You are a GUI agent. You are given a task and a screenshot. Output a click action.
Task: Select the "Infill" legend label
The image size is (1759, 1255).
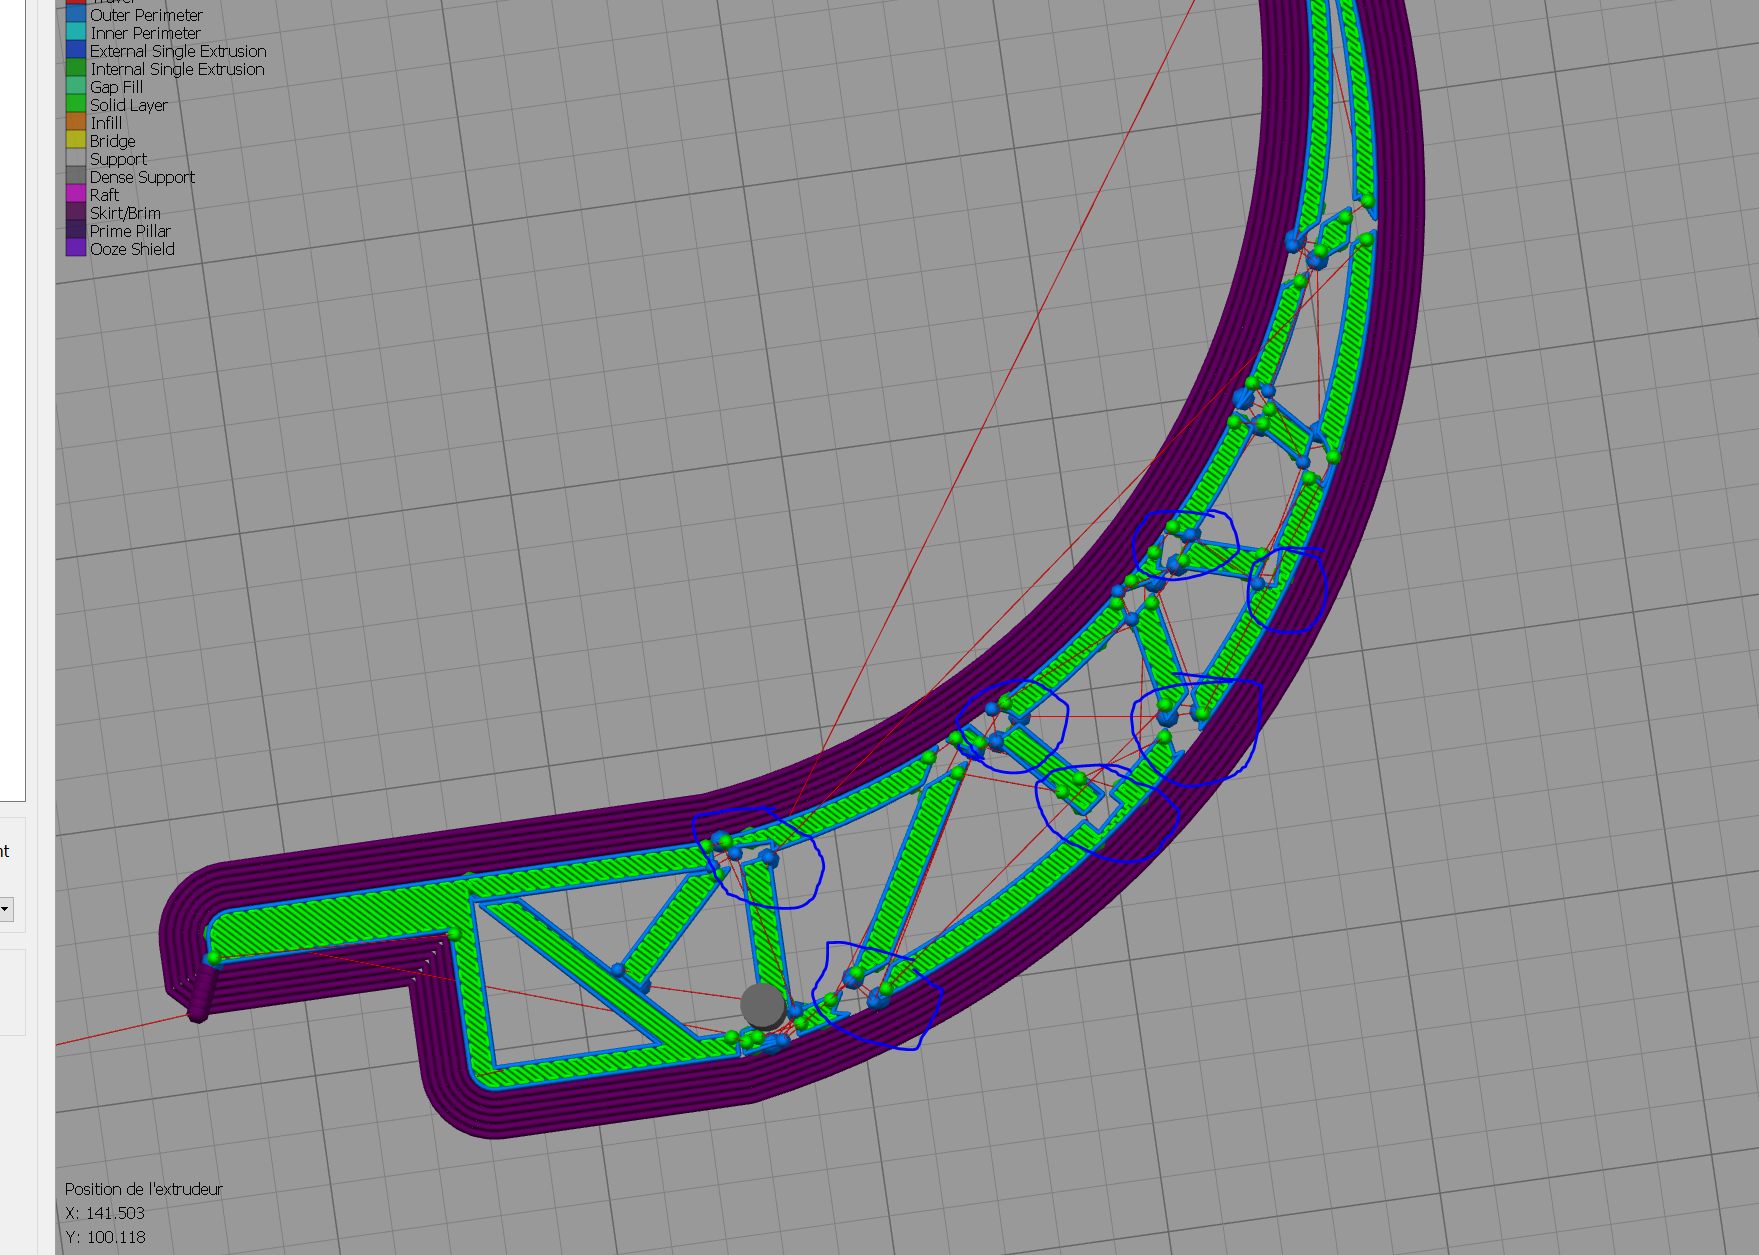106,123
